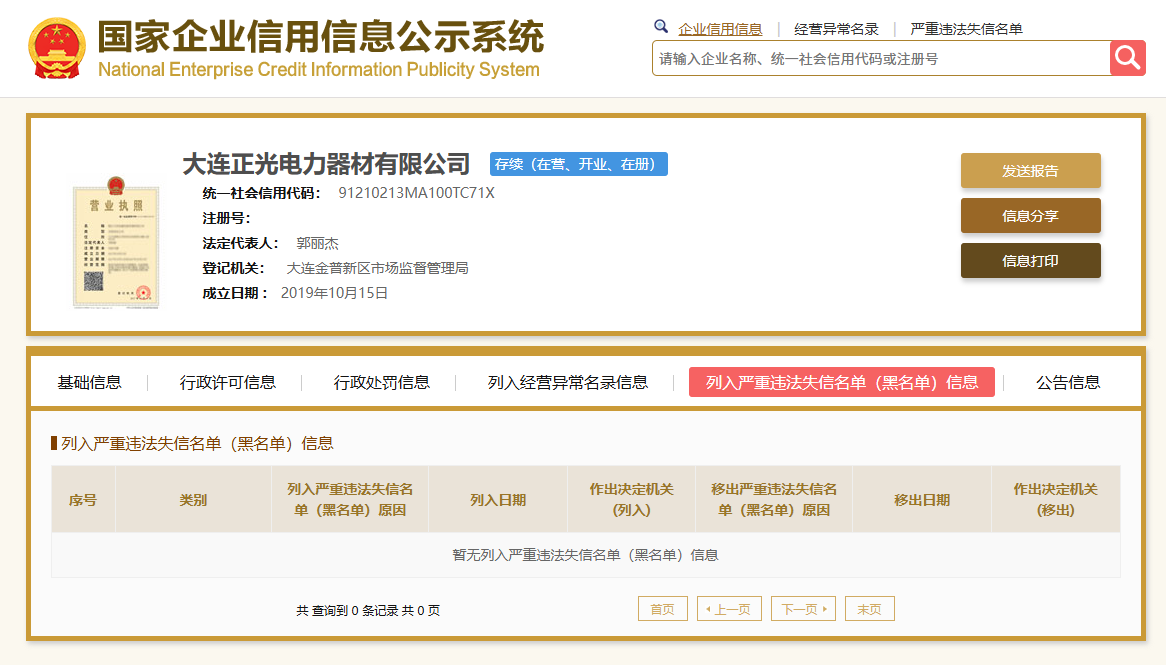Focus the enterprise name search field
The height and width of the screenshot is (665, 1166).
point(881,58)
